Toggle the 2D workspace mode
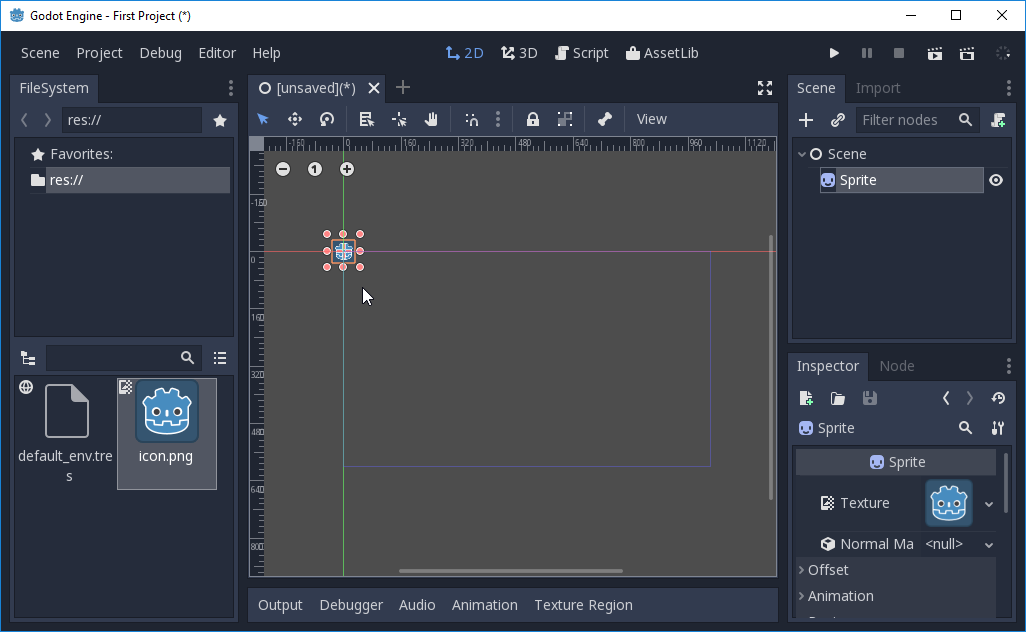 pos(464,53)
